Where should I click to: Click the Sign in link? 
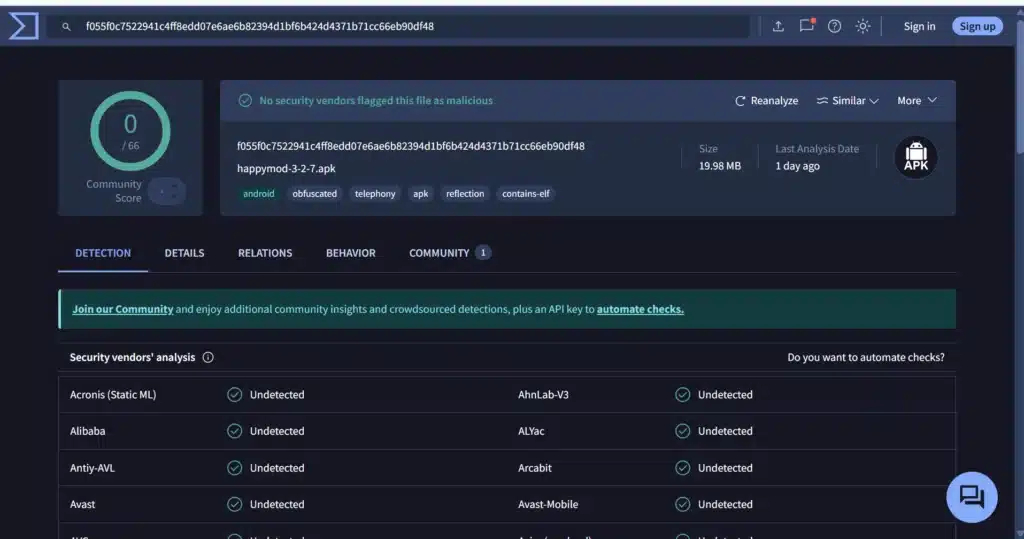(x=920, y=26)
